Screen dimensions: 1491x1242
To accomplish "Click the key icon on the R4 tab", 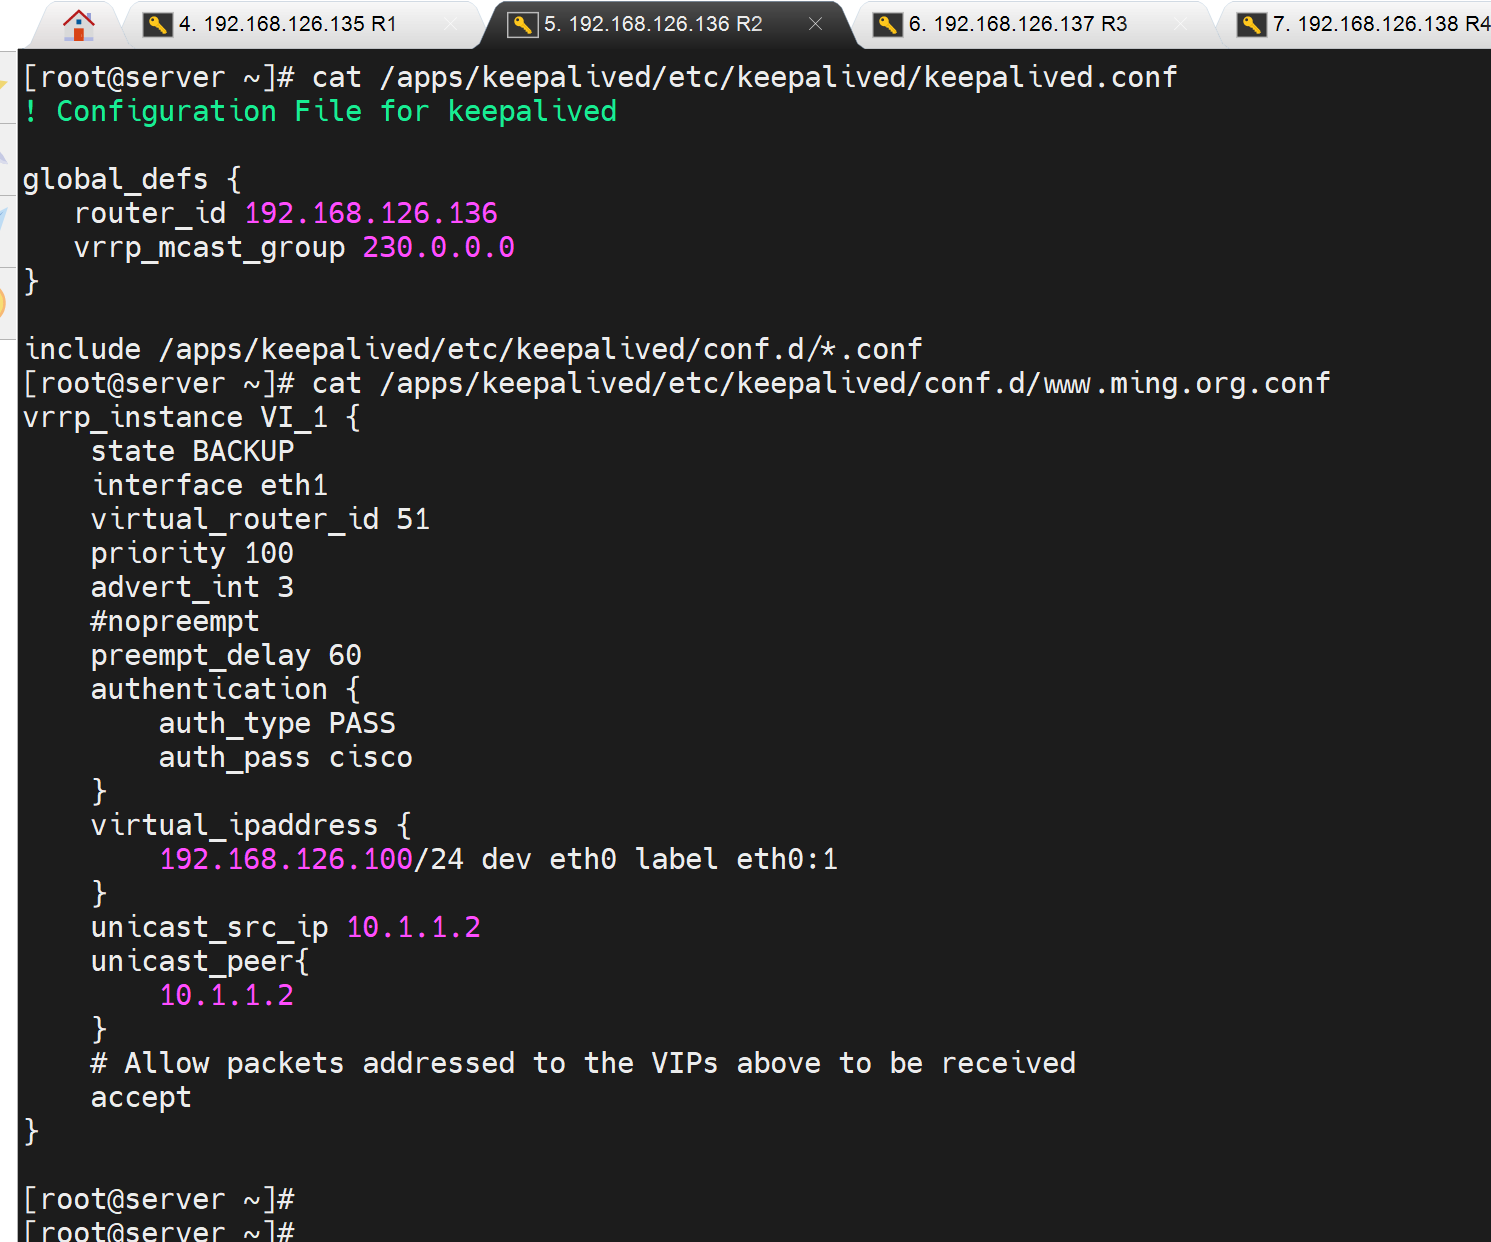I will coord(1251,24).
